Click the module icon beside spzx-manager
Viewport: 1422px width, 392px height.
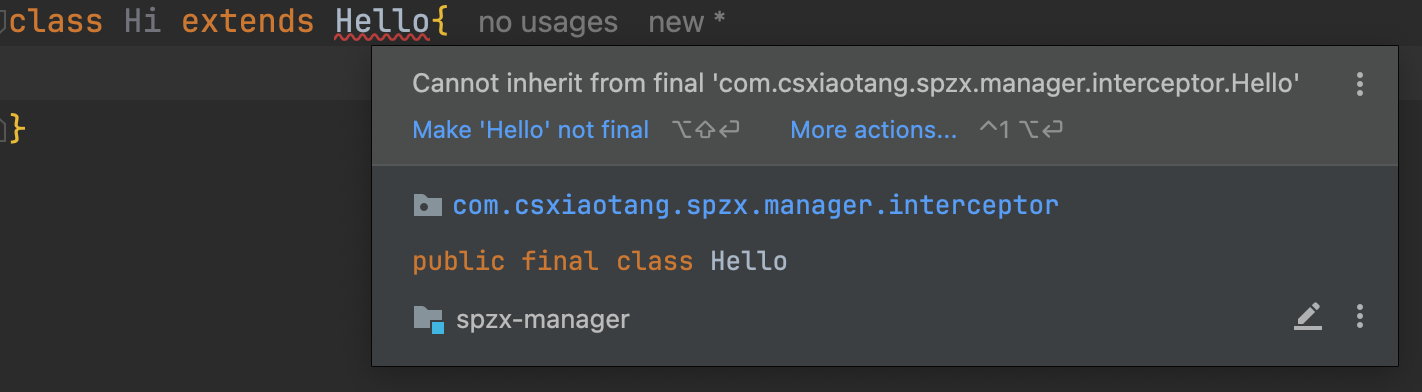(x=428, y=320)
